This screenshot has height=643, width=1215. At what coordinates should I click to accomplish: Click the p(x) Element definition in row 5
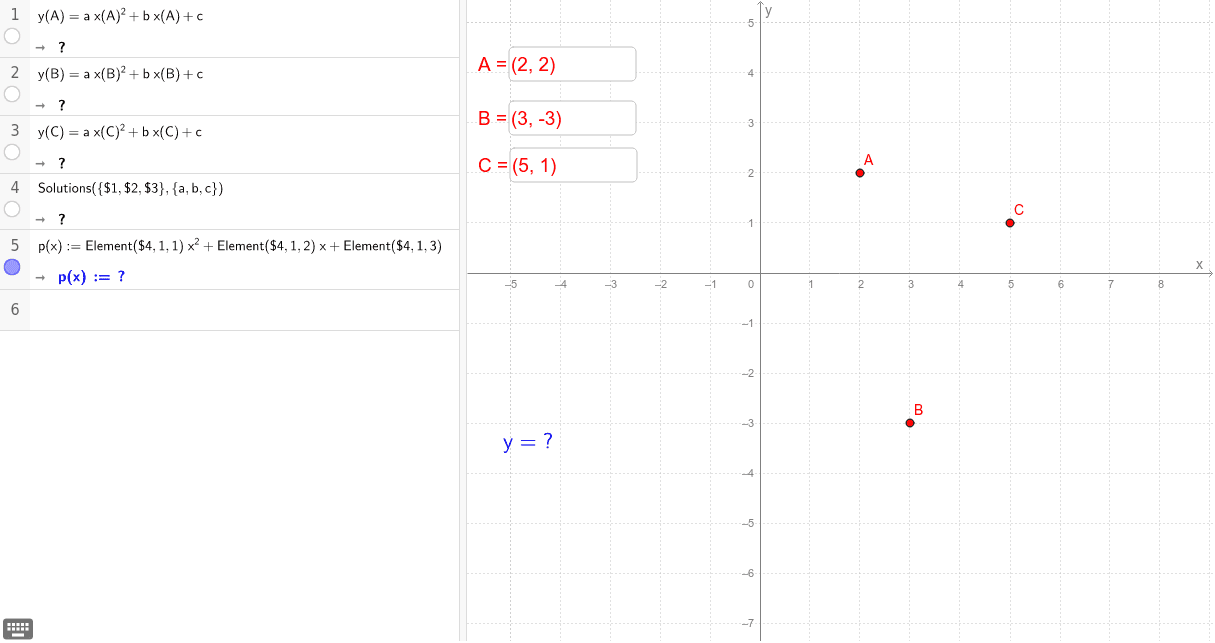click(240, 246)
